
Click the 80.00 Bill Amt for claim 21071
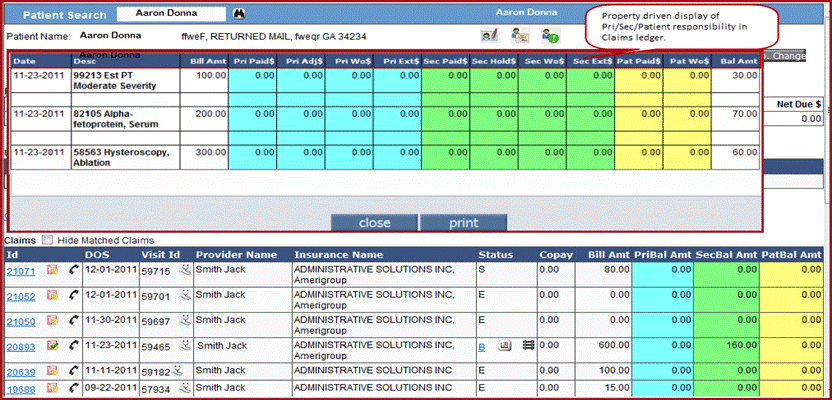(x=618, y=270)
